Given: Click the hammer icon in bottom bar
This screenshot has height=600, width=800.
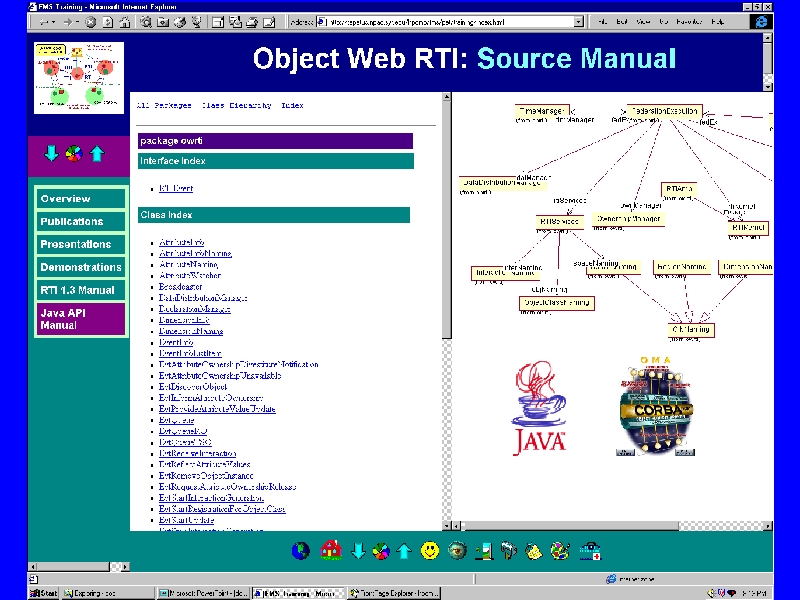Looking at the screenshot, I should point(509,551).
